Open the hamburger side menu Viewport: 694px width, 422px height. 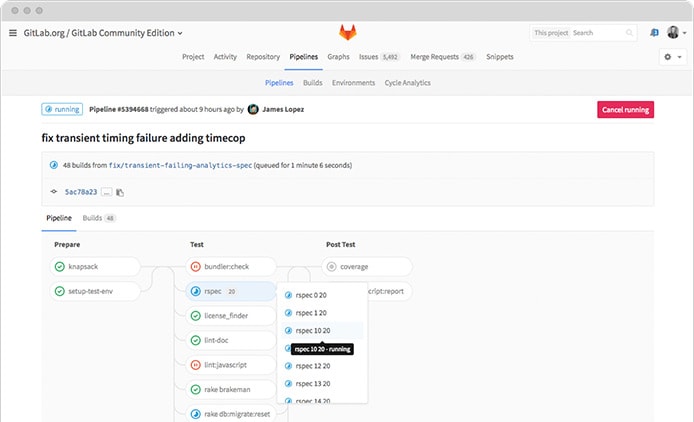click(13, 33)
